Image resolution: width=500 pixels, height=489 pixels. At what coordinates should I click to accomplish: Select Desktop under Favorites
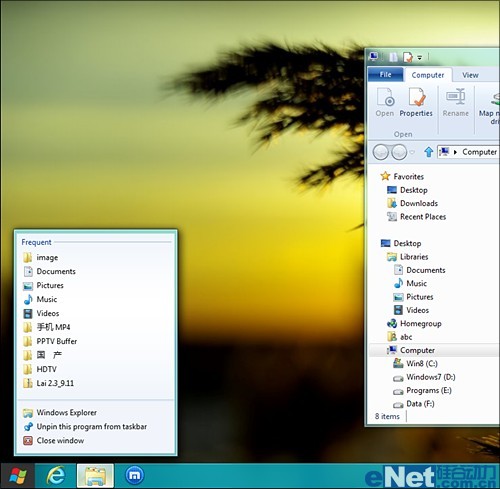pyautogui.click(x=407, y=190)
